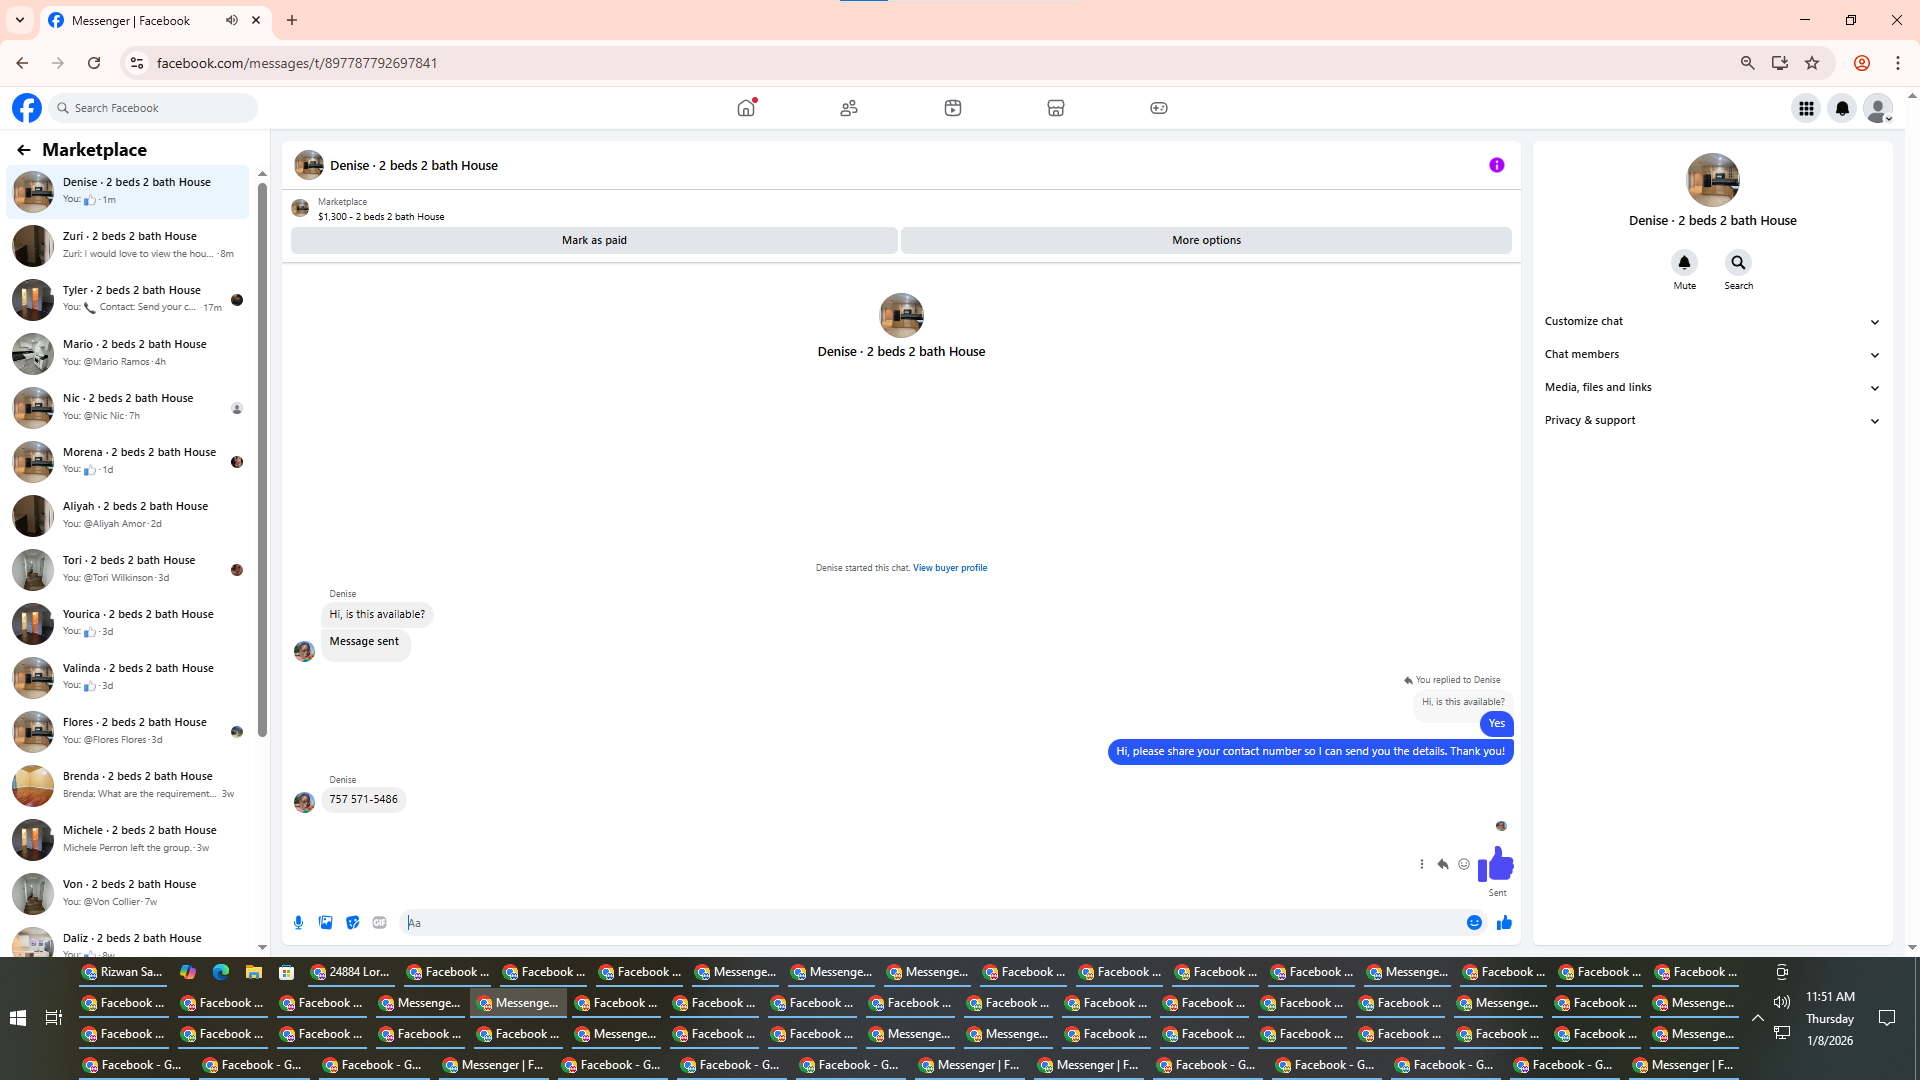Bookmark this page with the star icon
The image size is (1920, 1080).
point(1812,63)
